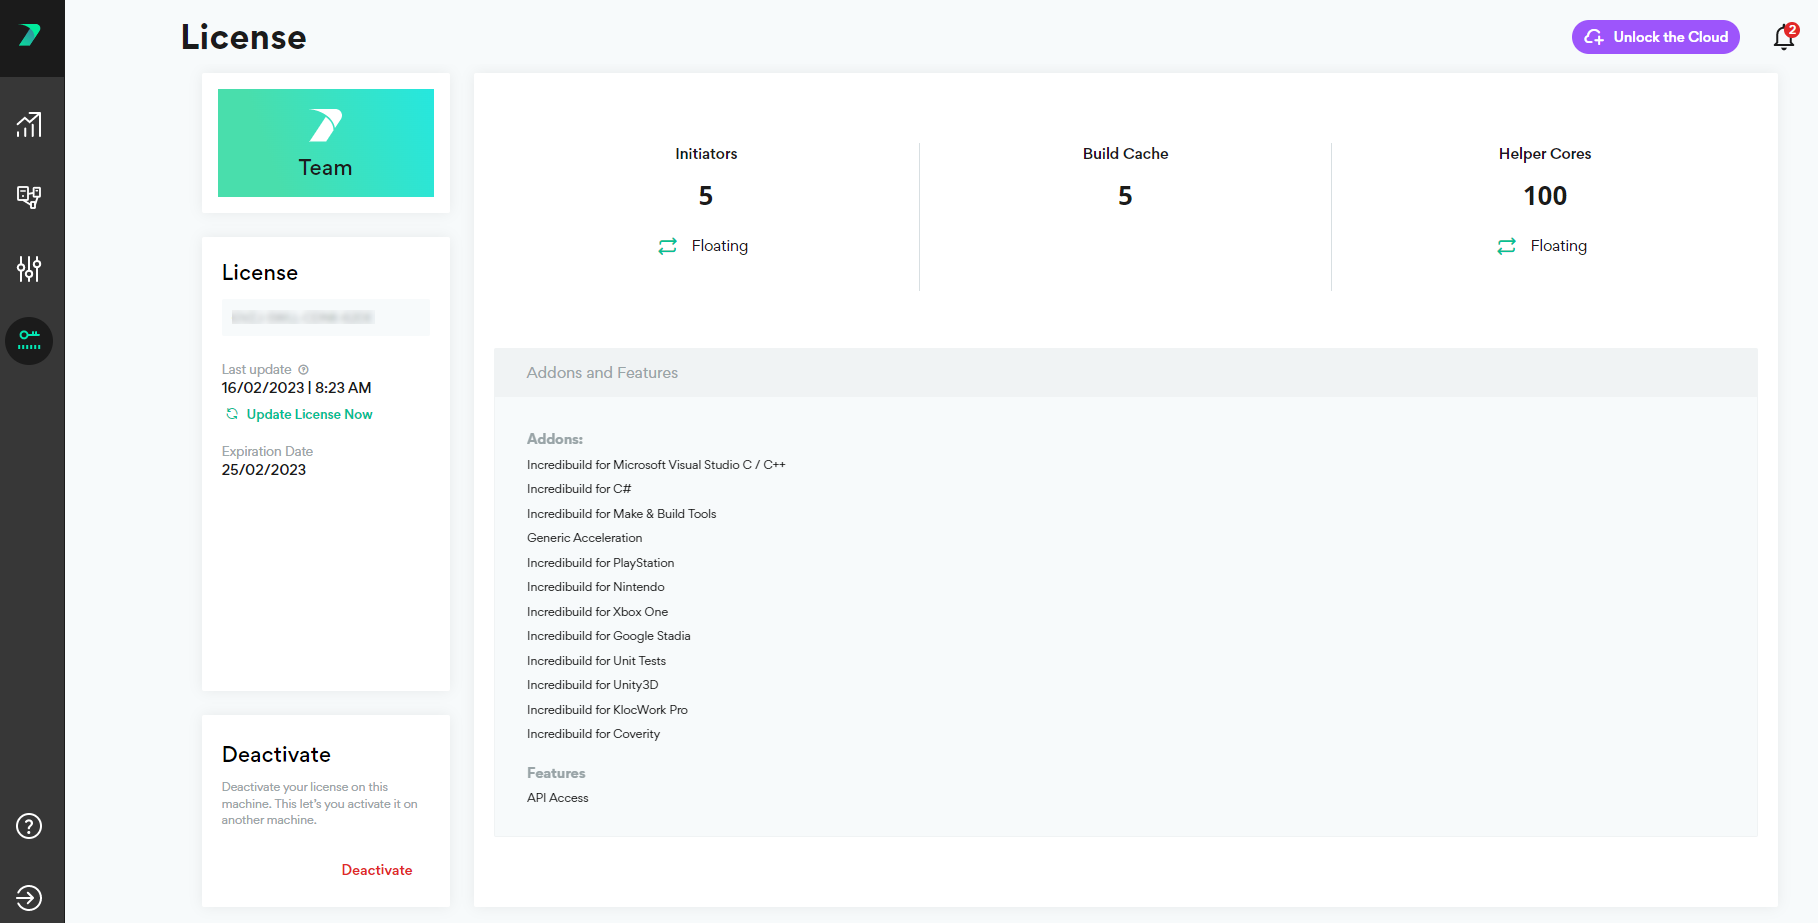This screenshot has width=1818, height=923.
Task: Click the Team plan banner
Action: 326,143
